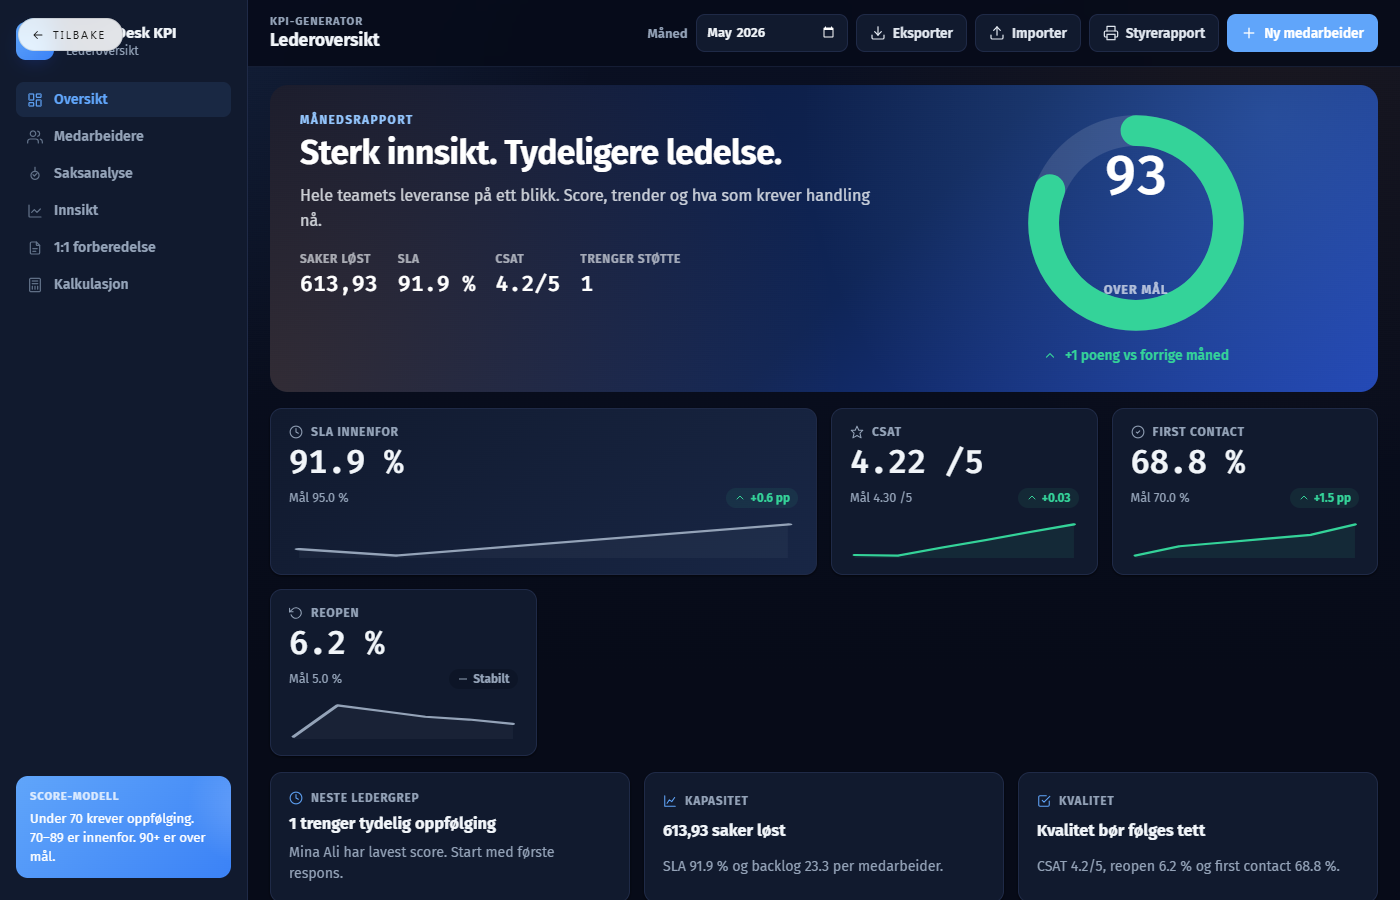Click the 68.8 % first contact value

click(1188, 462)
